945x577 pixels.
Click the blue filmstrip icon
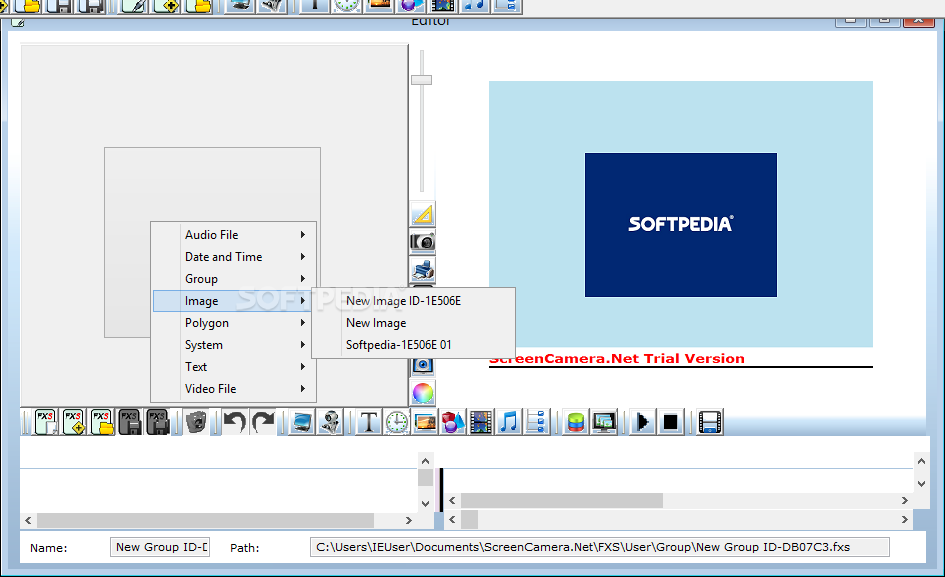pyautogui.click(x=710, y=422)
